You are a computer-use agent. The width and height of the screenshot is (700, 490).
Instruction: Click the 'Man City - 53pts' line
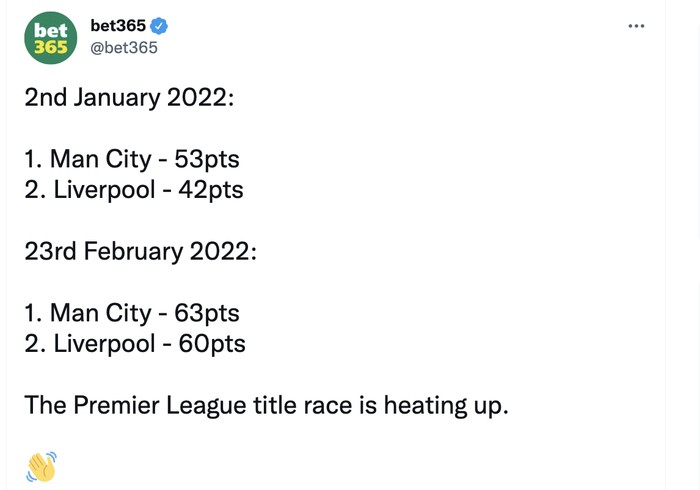point(132,160)
